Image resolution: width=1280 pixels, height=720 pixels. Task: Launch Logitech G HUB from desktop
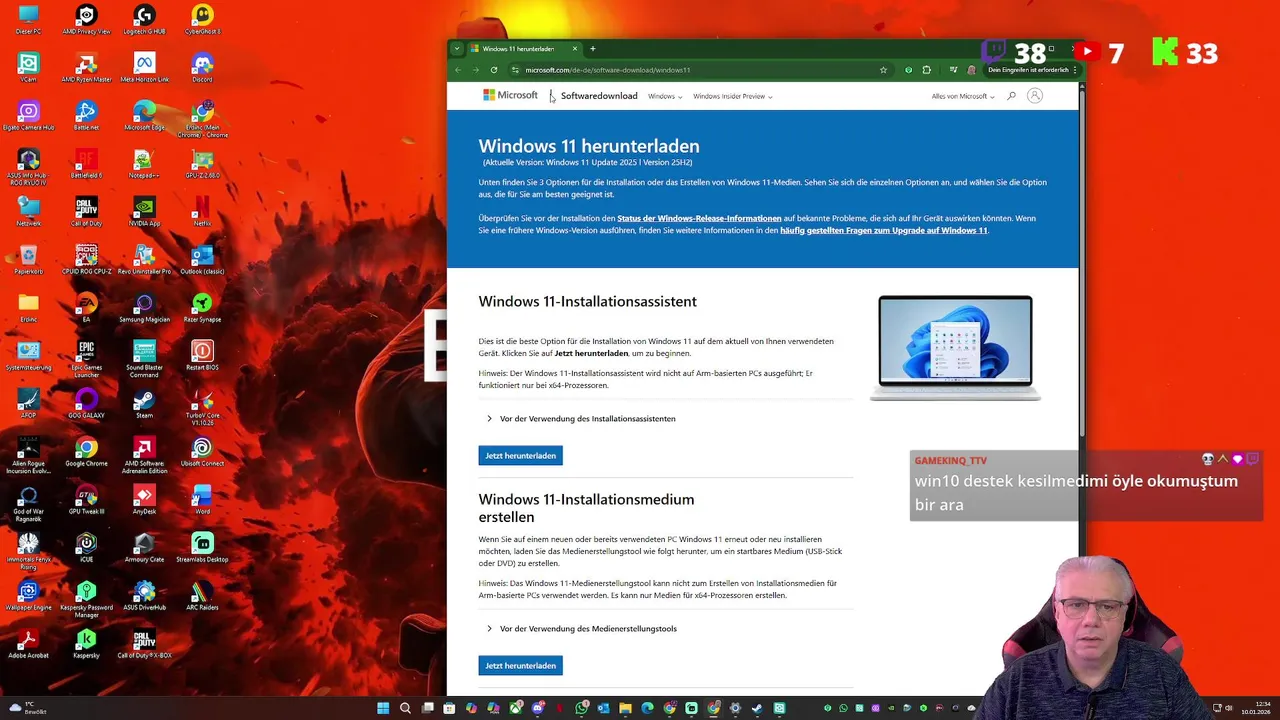pyautogui.click(x=144, y=19)
